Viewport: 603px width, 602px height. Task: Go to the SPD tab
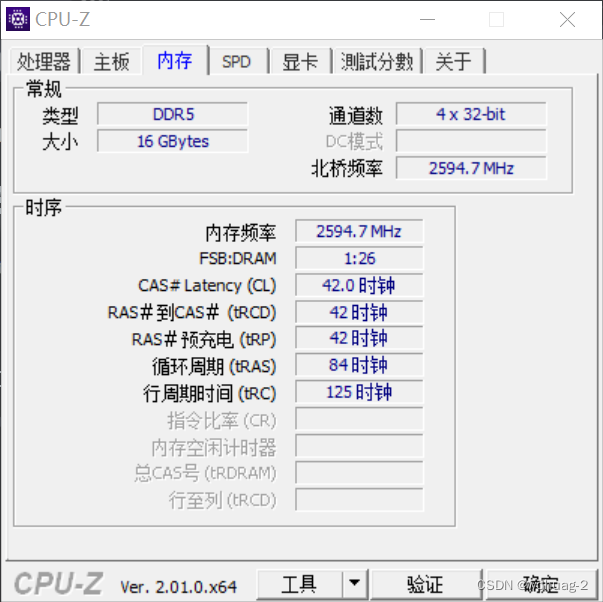pos(237,61)
